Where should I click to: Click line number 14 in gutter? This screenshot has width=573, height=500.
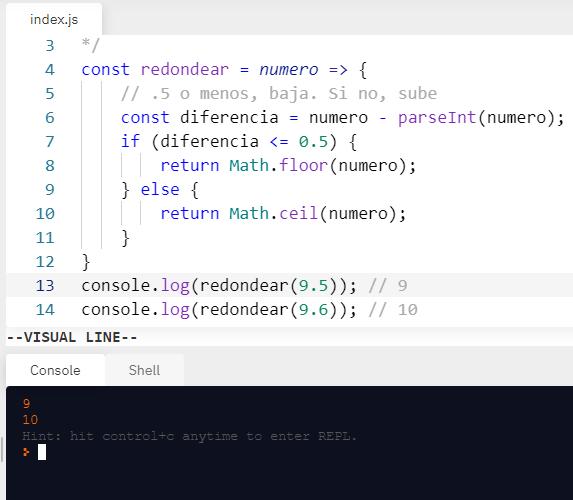point(45,310)
